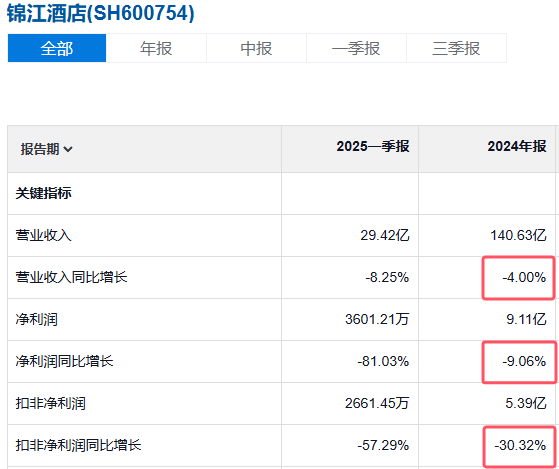Click the 140.63亿 revenue value

click(x=518, y=235)
